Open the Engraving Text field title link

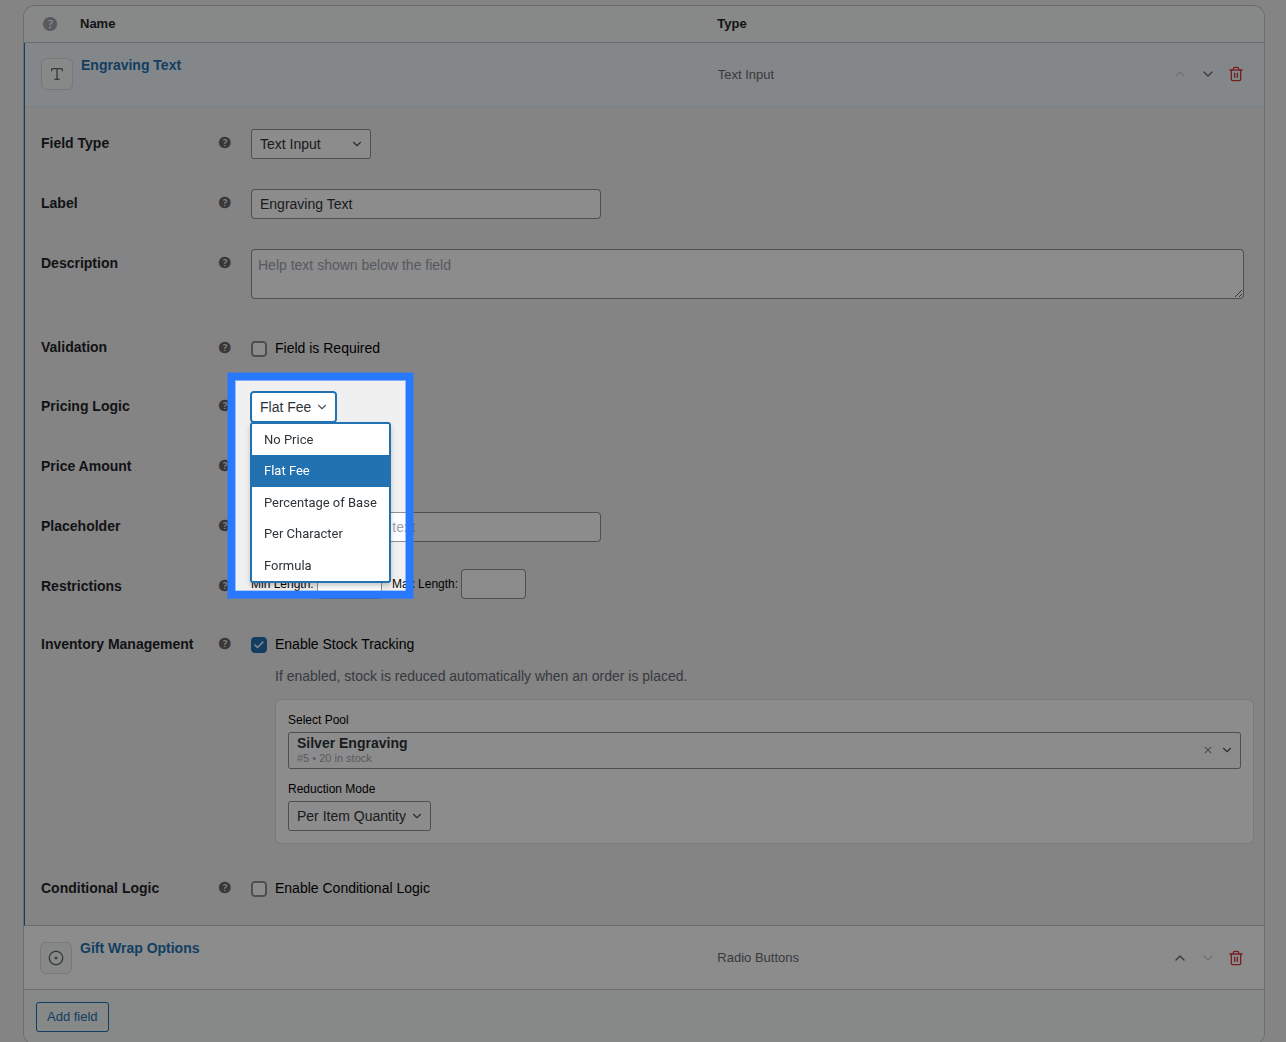click(x=131, y=65)
